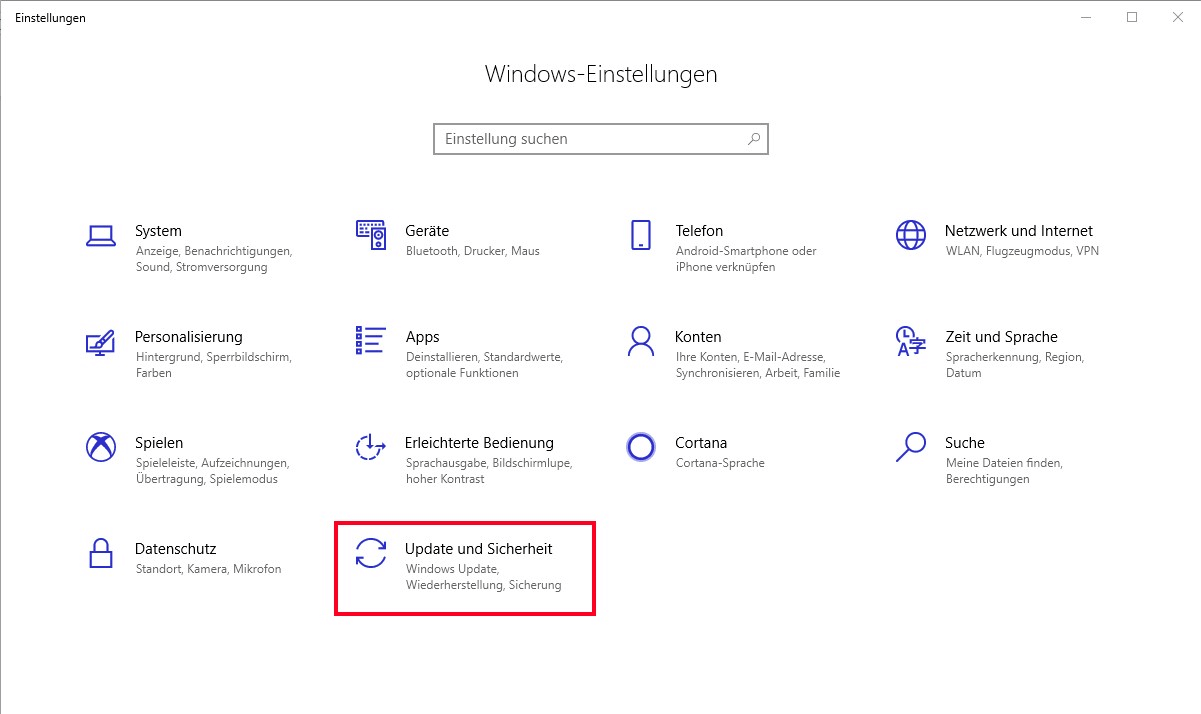Click the magnifier icon in the search box
Viewport: 1201px width, 714px height.
(x=754, y=139)
